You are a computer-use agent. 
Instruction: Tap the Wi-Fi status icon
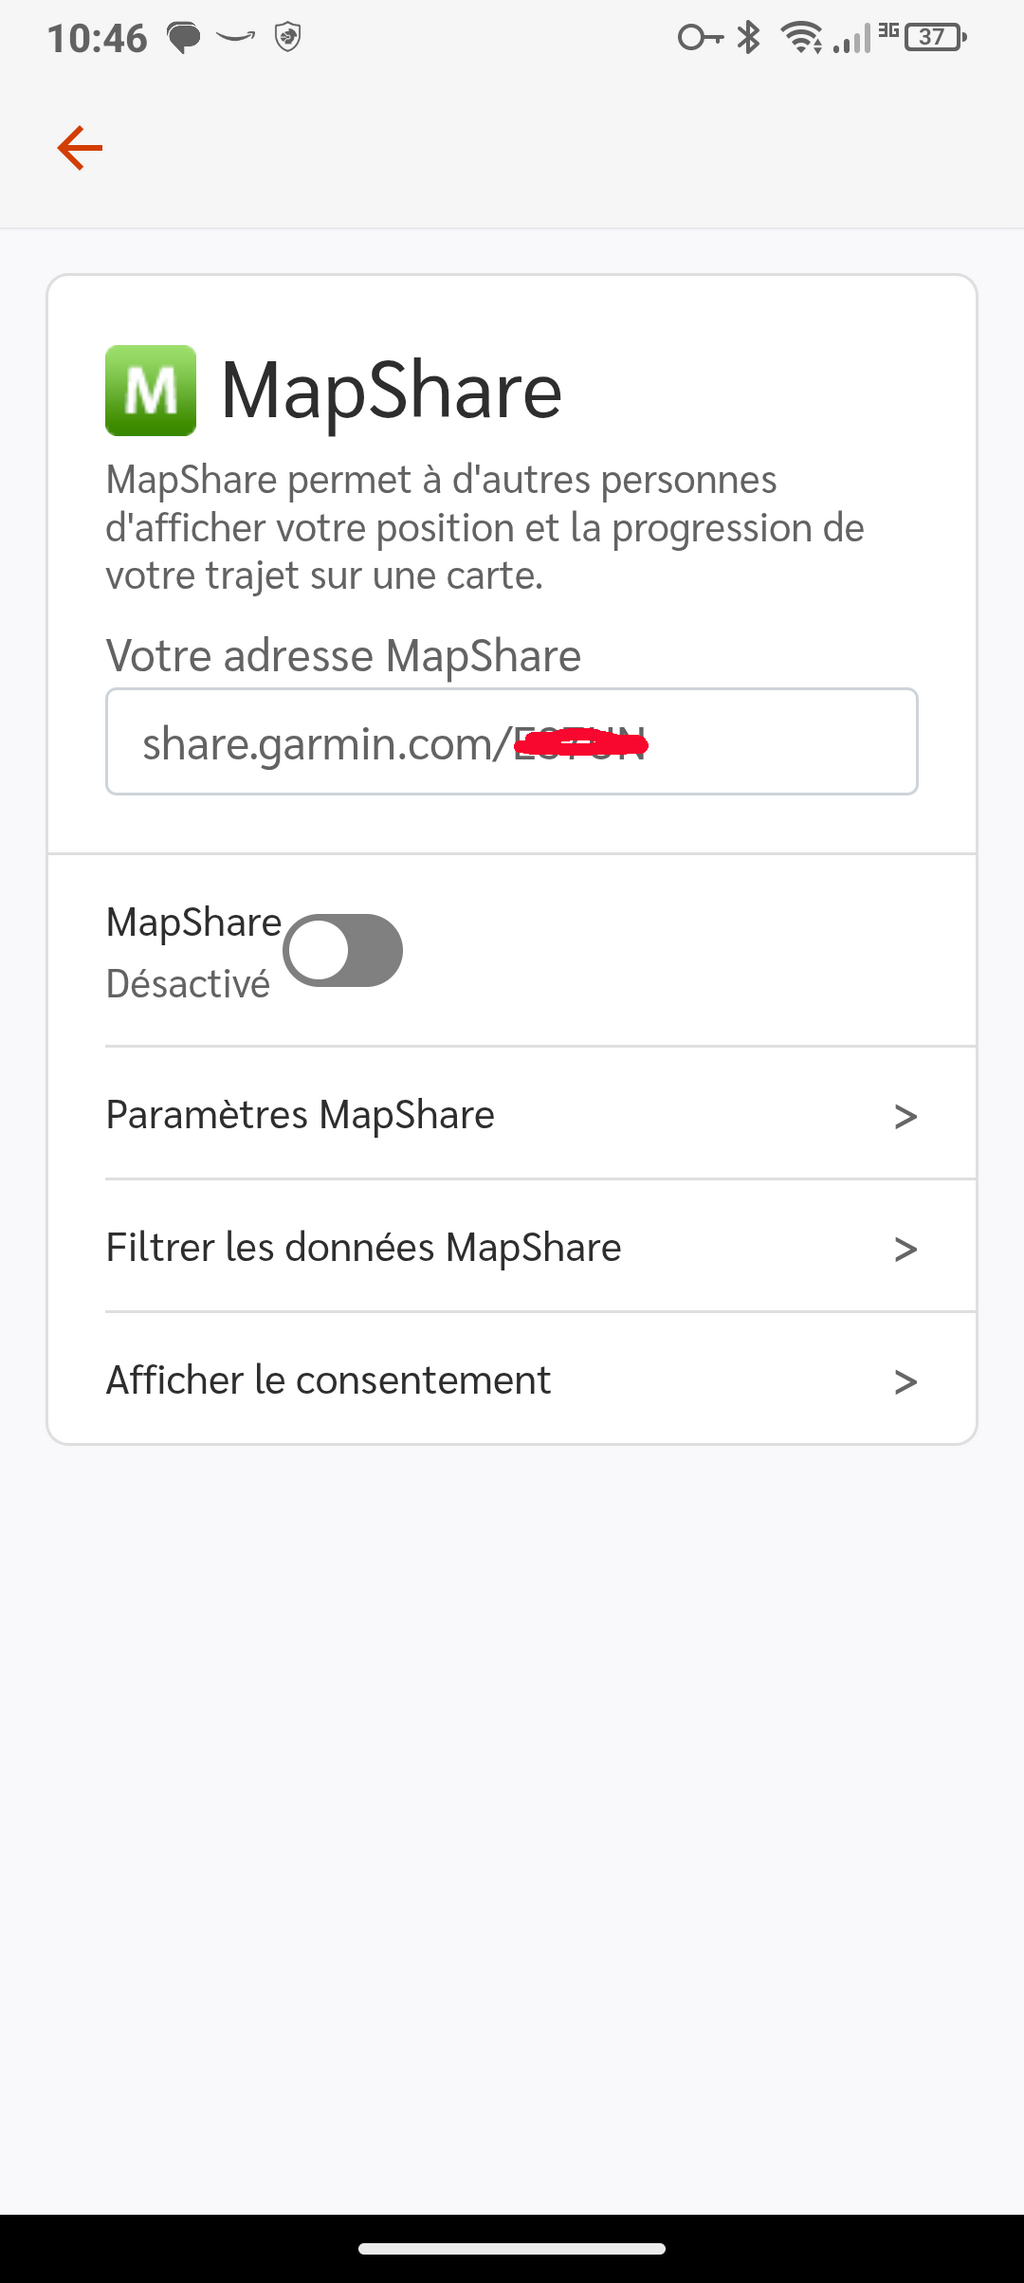tap(801, 38)
